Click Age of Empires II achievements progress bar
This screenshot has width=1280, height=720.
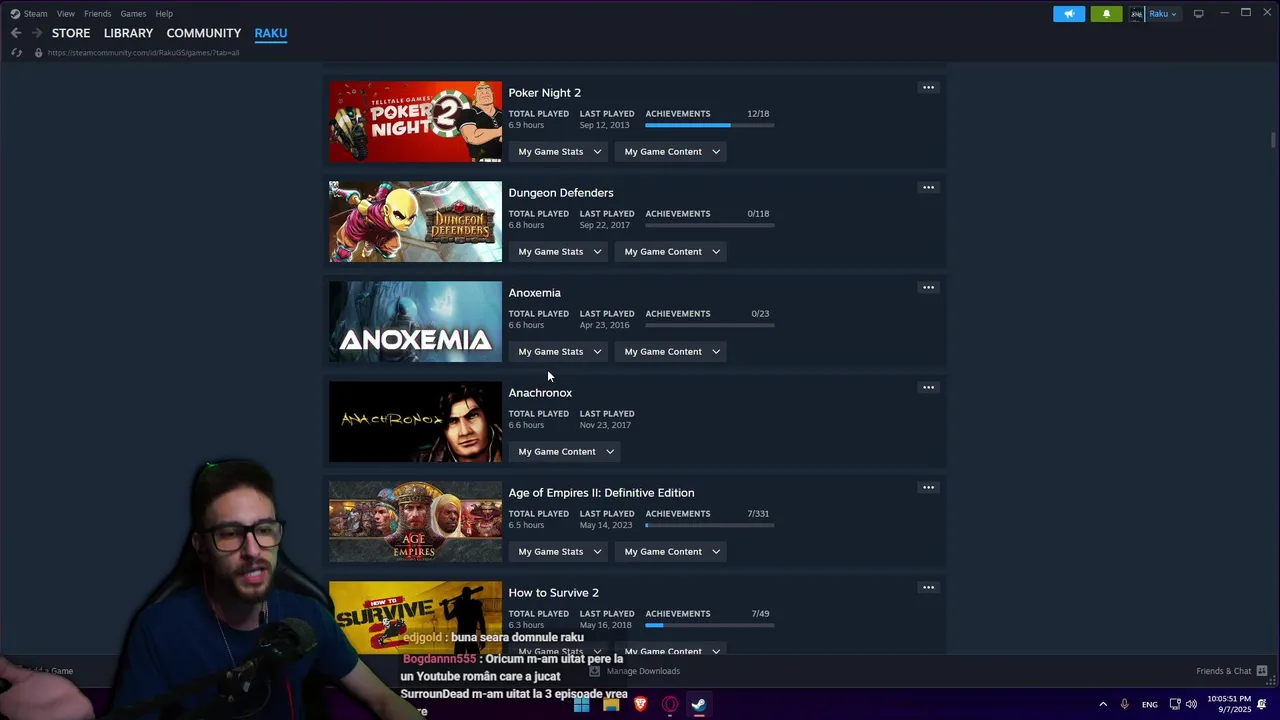pos(710,525)
